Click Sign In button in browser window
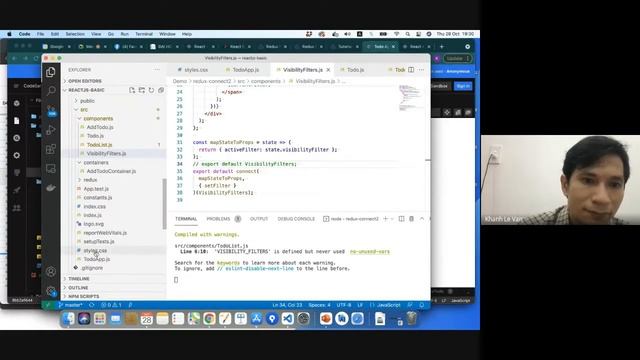 [463, 86]
